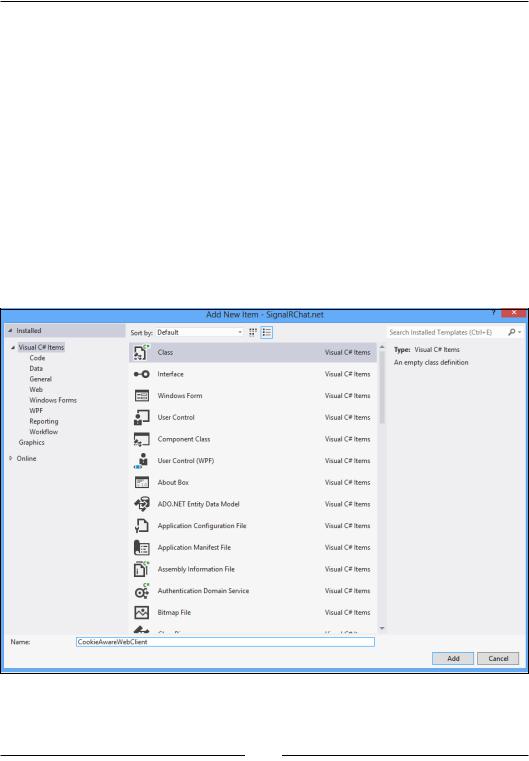Close the Add New Item dialog
The image size is (529, 761).
coord(514,313)
